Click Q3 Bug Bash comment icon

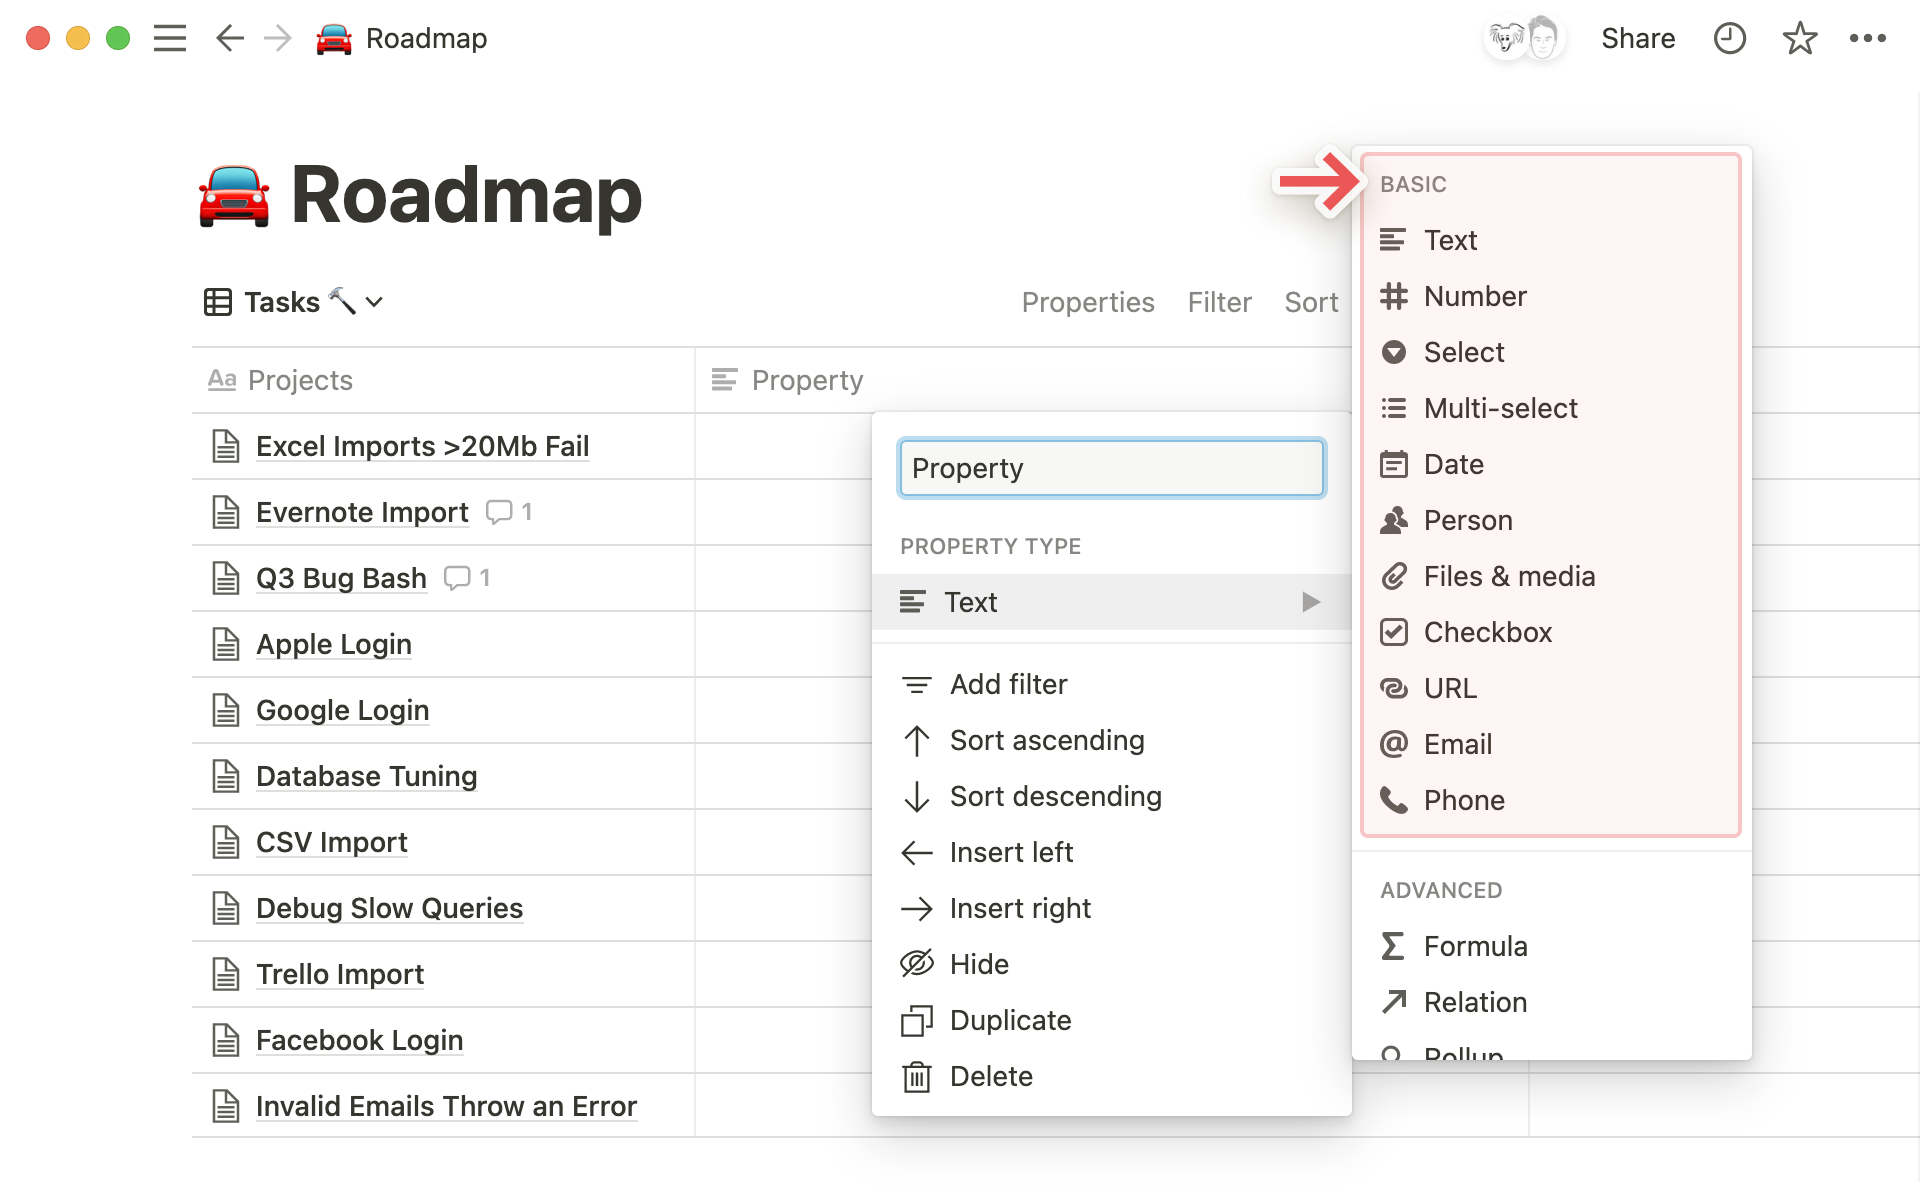pos(457,578)
